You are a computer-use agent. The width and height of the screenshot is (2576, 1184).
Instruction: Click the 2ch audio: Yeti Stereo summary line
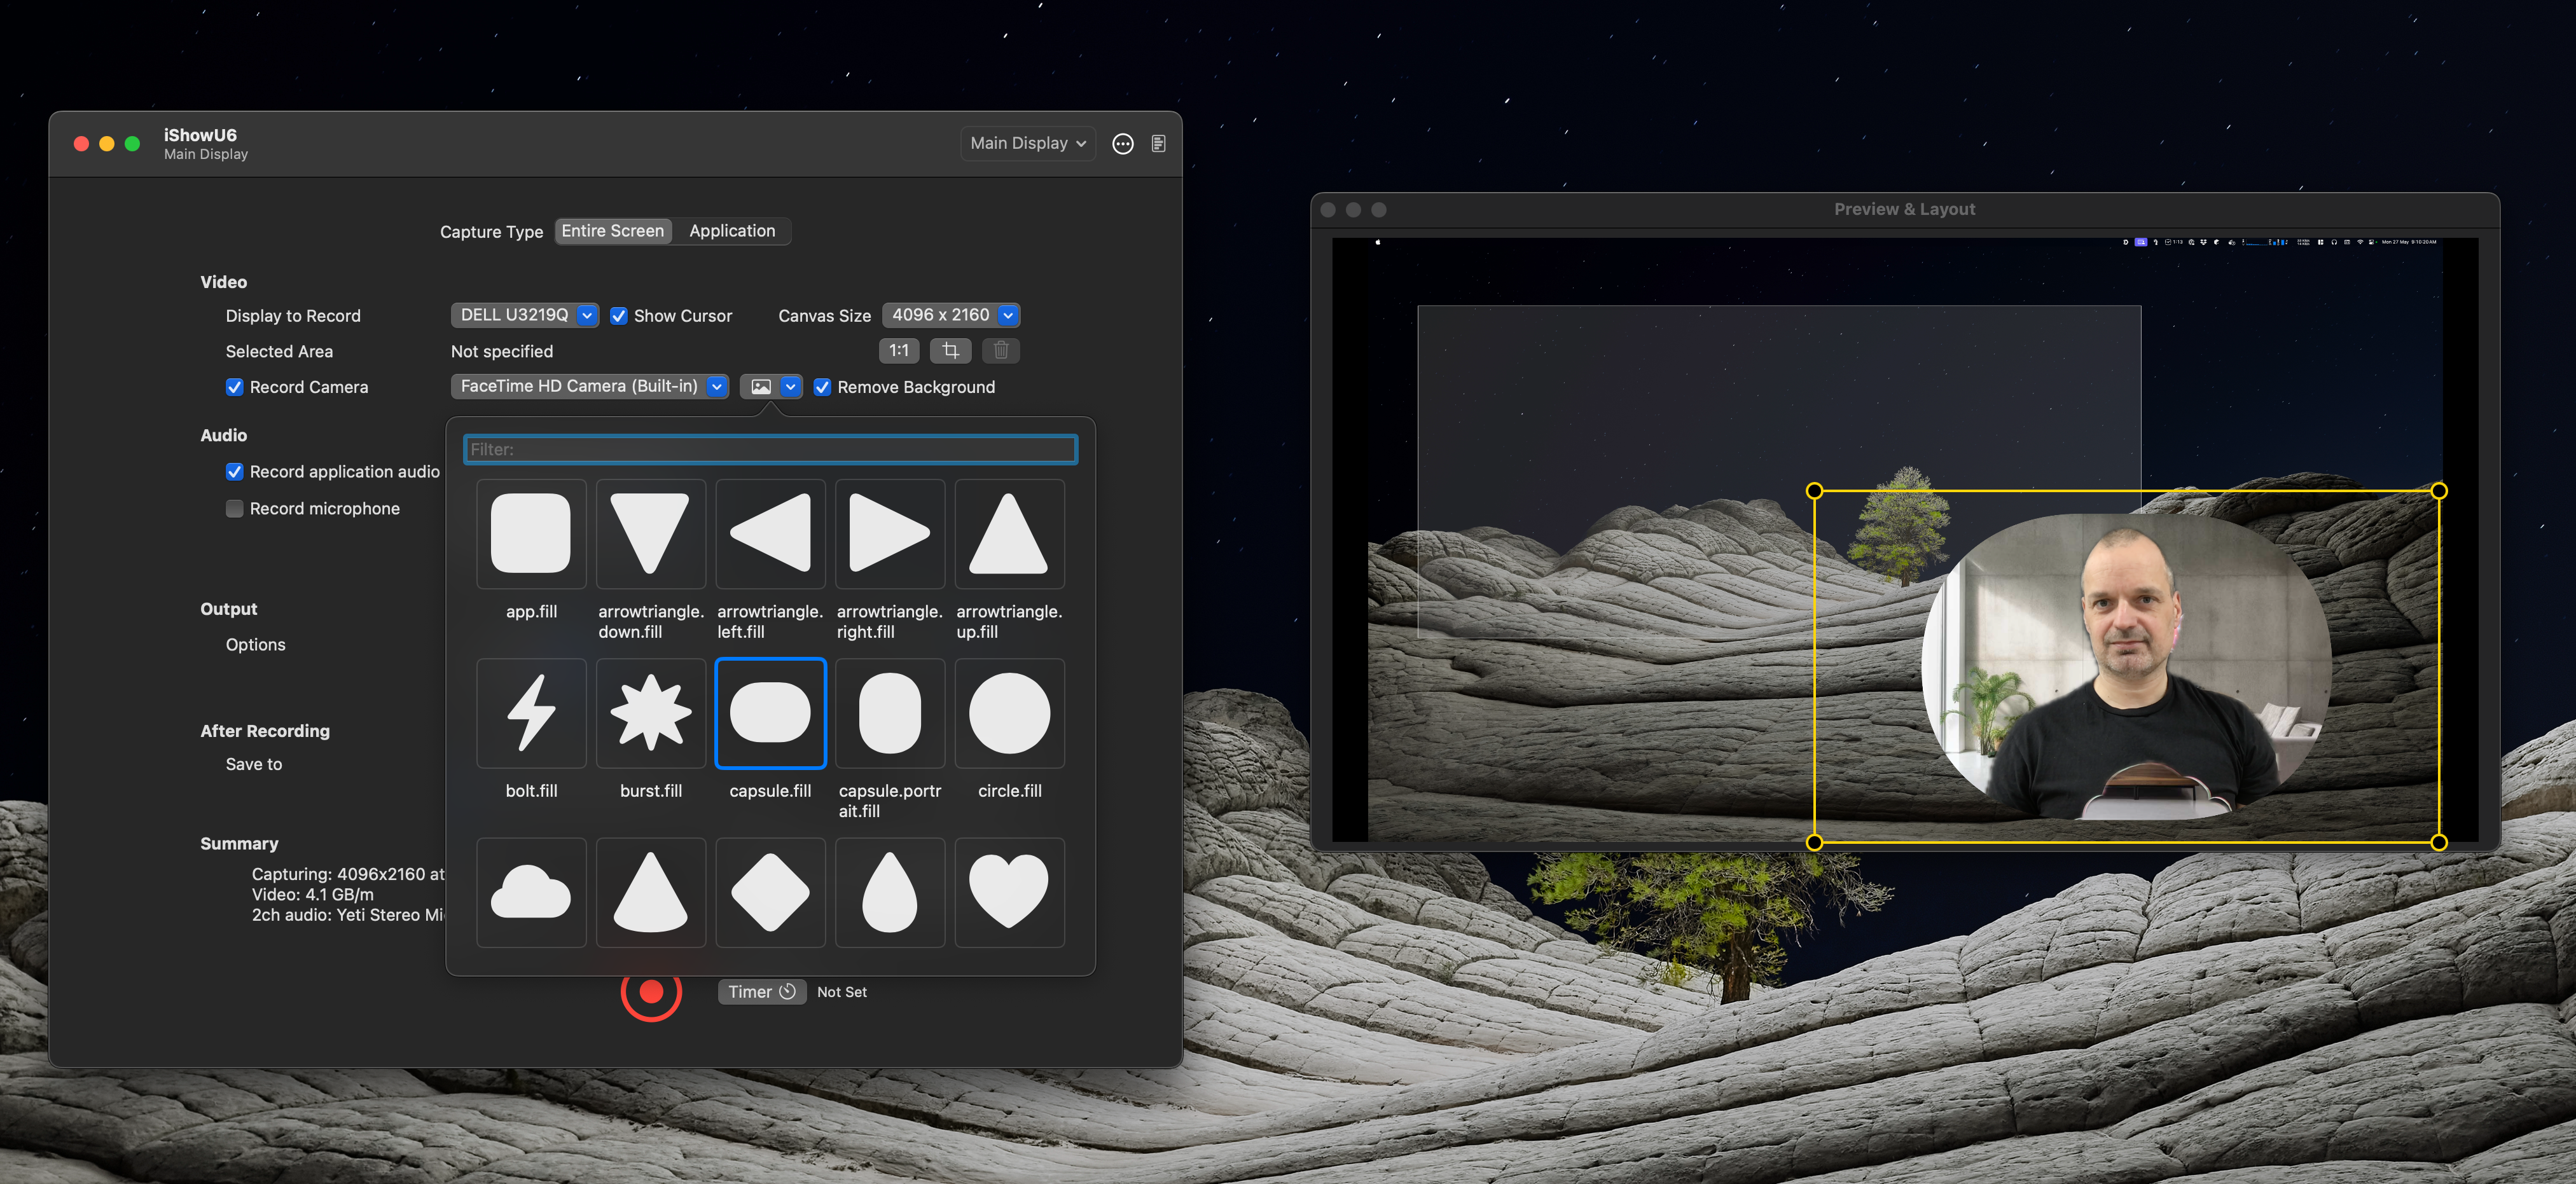point(347,915)
